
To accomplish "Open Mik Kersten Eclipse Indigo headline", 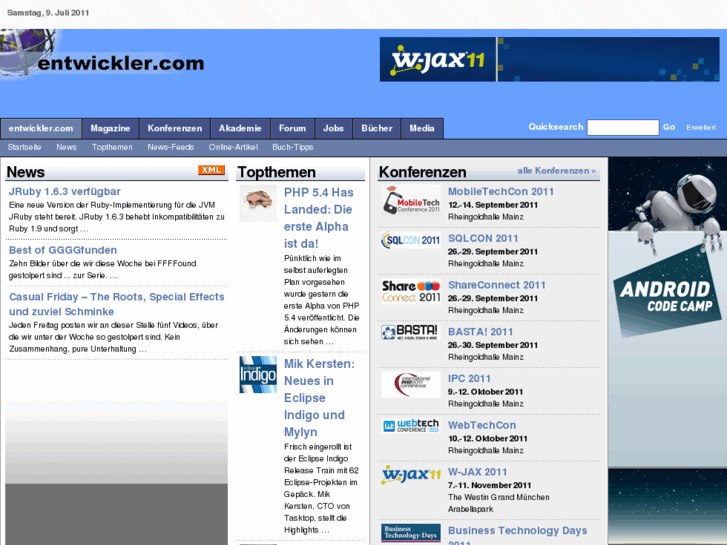I will pos(319,398).
